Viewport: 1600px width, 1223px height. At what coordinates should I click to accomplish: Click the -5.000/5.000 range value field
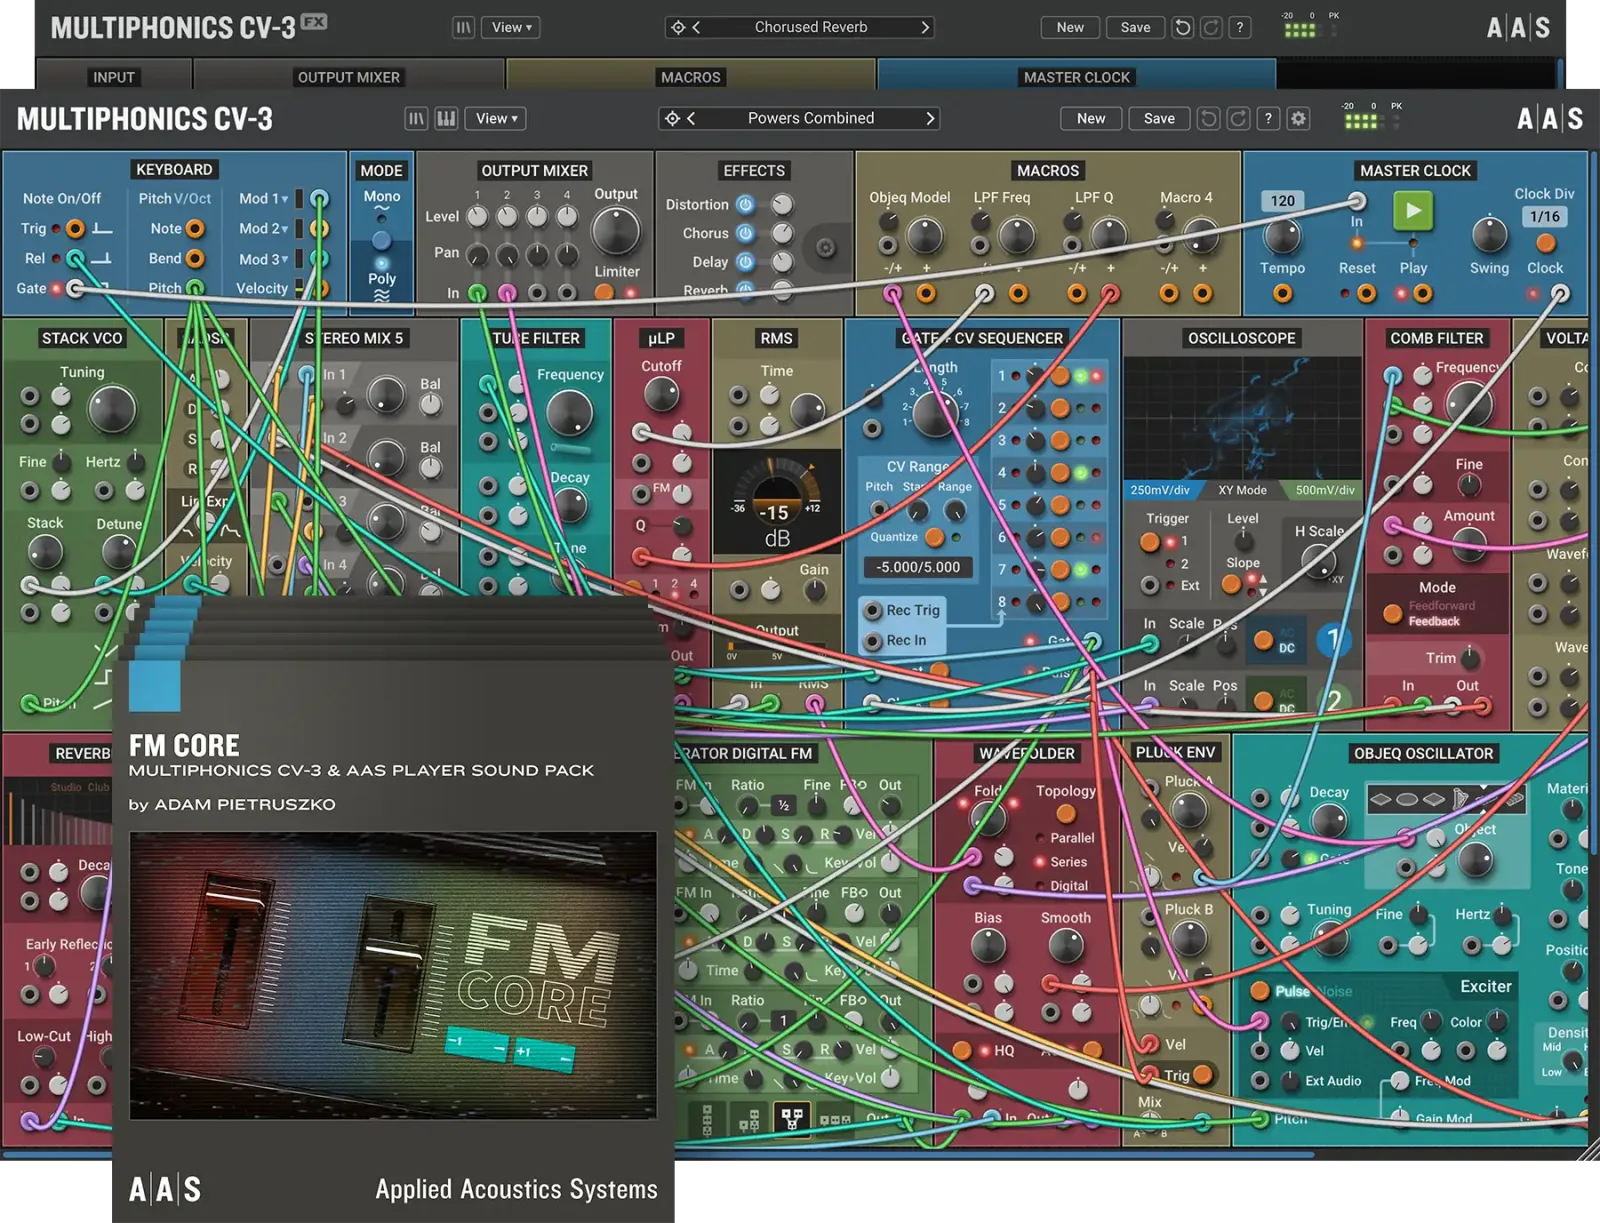pos(918,567)
